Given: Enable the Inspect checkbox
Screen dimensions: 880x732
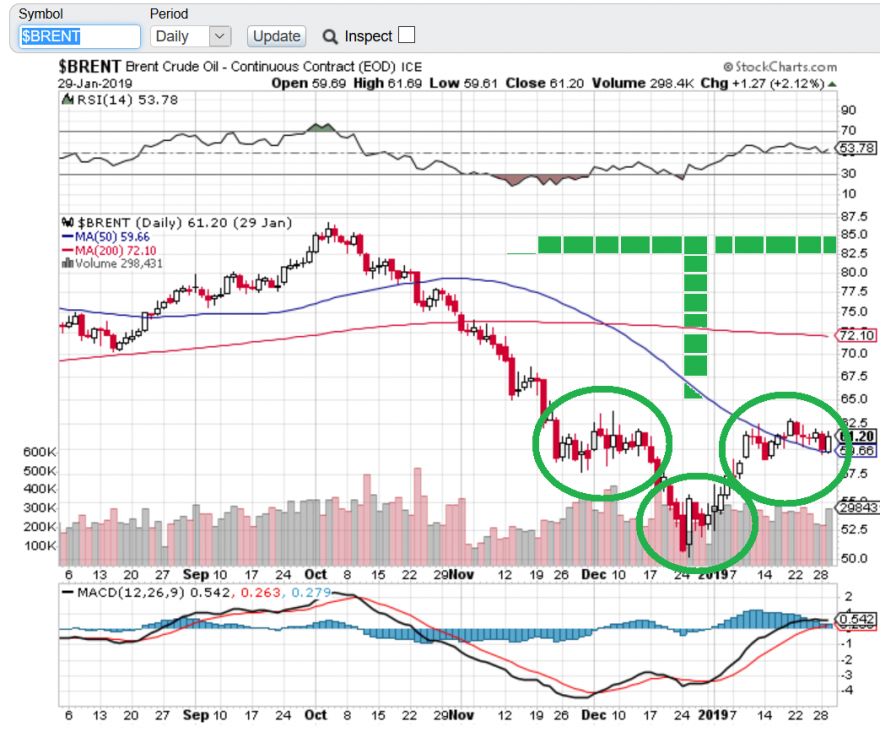Looking at the screenshot, I should click(x=406, y=35).
